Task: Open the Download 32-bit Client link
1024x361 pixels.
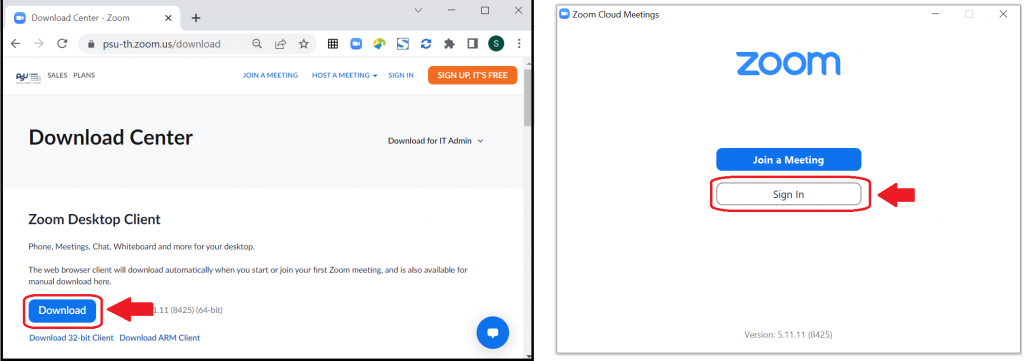Action: [71, 338]
